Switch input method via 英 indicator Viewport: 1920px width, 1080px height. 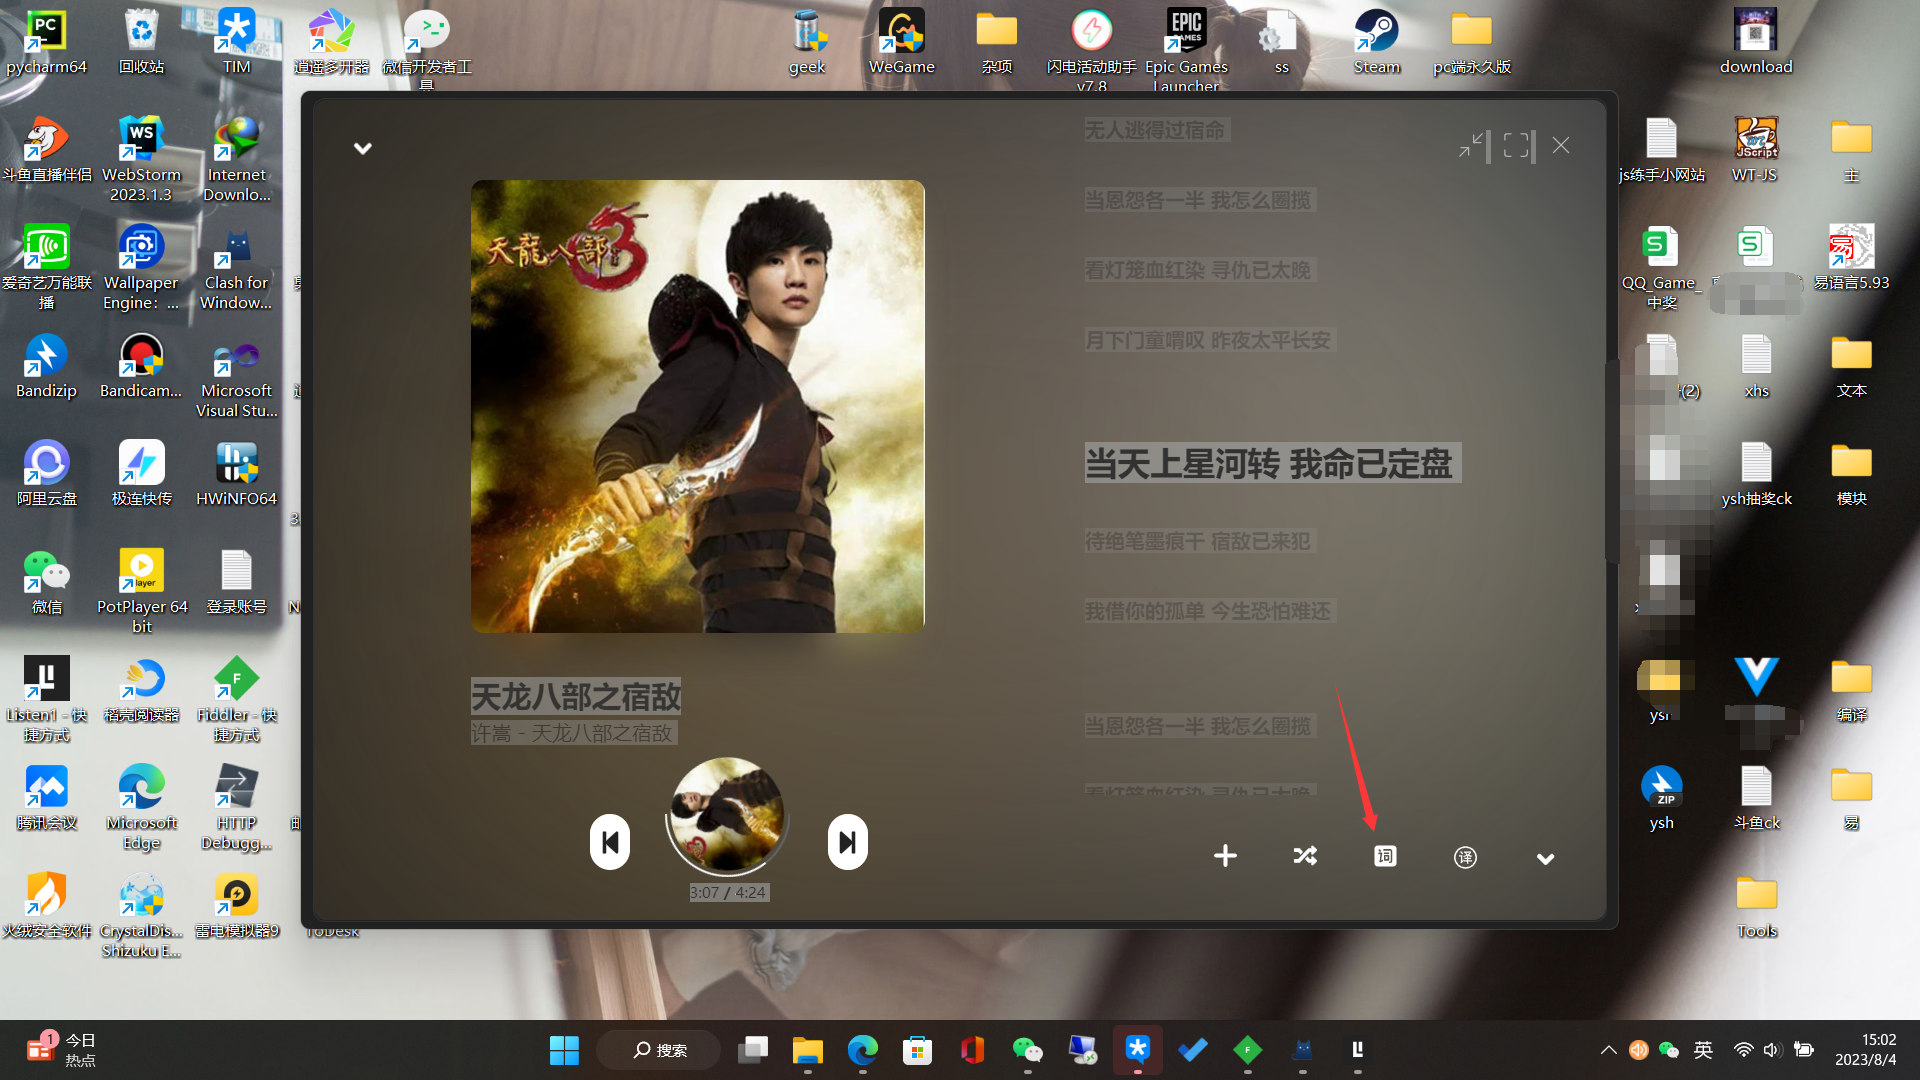click(x=1703, y=1050)
